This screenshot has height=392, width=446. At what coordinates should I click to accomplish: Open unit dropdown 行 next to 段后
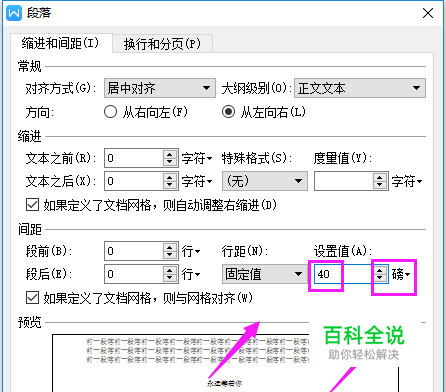tap(191, 274)
